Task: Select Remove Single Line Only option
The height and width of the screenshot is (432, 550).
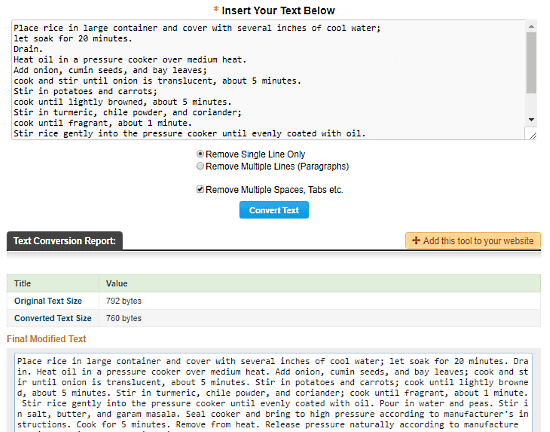Action: pos(200,154)
